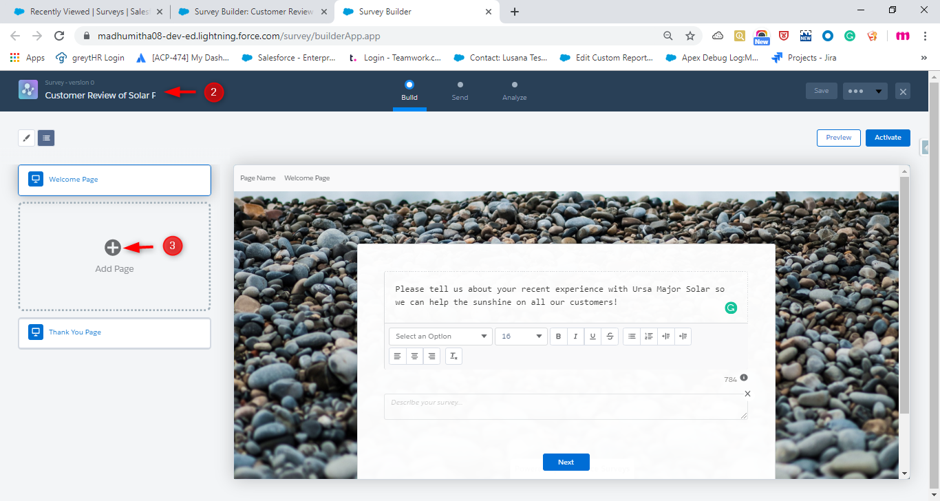Switch to Recently Viewed Surveys browser tab
940x501 pixels.
88,11
